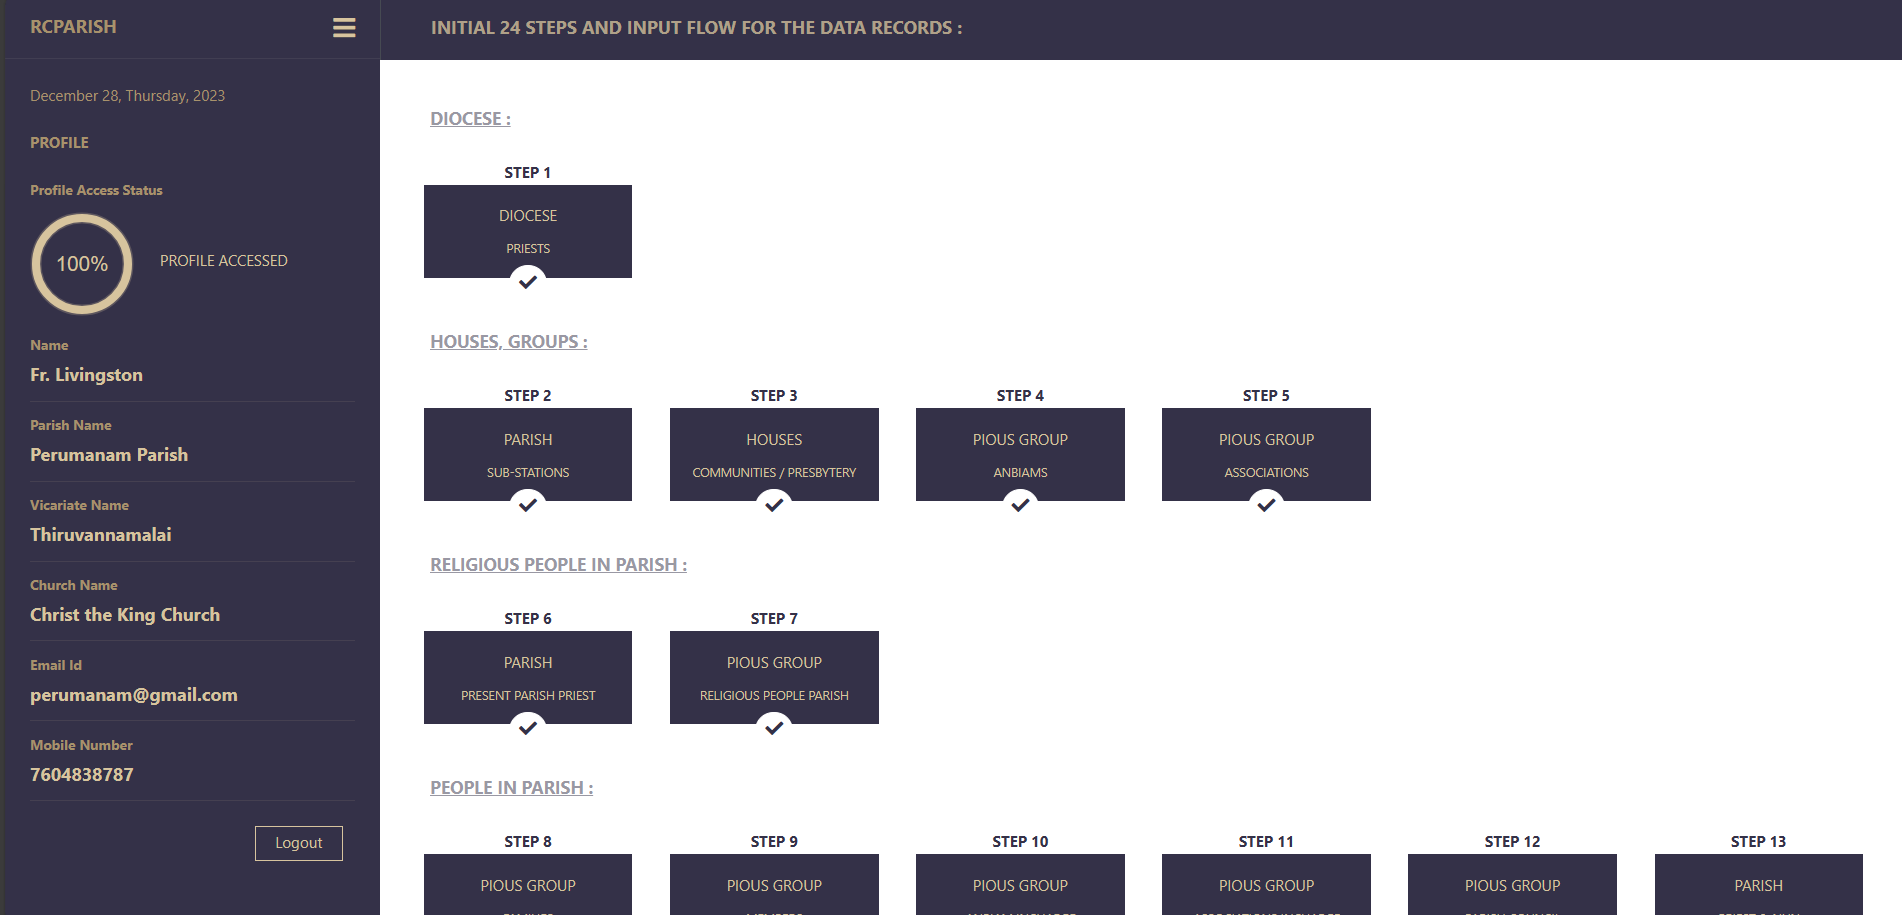Toggle the hamburger sidebar menu
The image size is (1902, 915).
pyautogui.click(x=344, y=28)
